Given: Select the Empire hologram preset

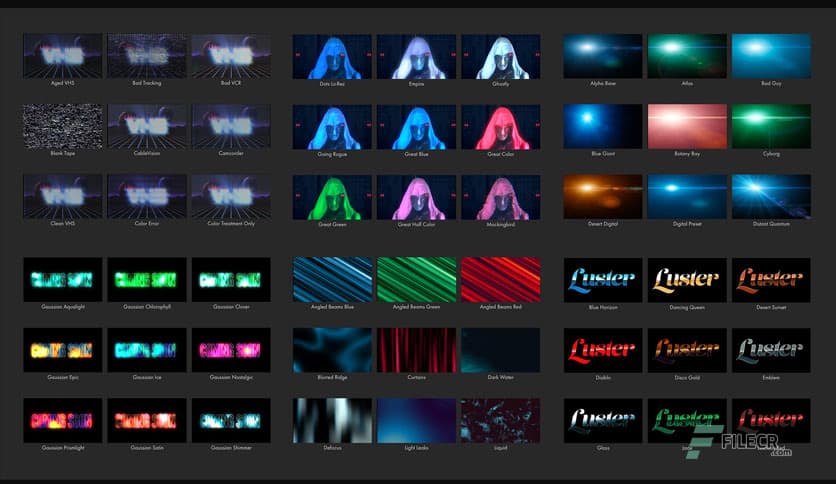Looking at the screenshot, I should (x=416, y=57).
